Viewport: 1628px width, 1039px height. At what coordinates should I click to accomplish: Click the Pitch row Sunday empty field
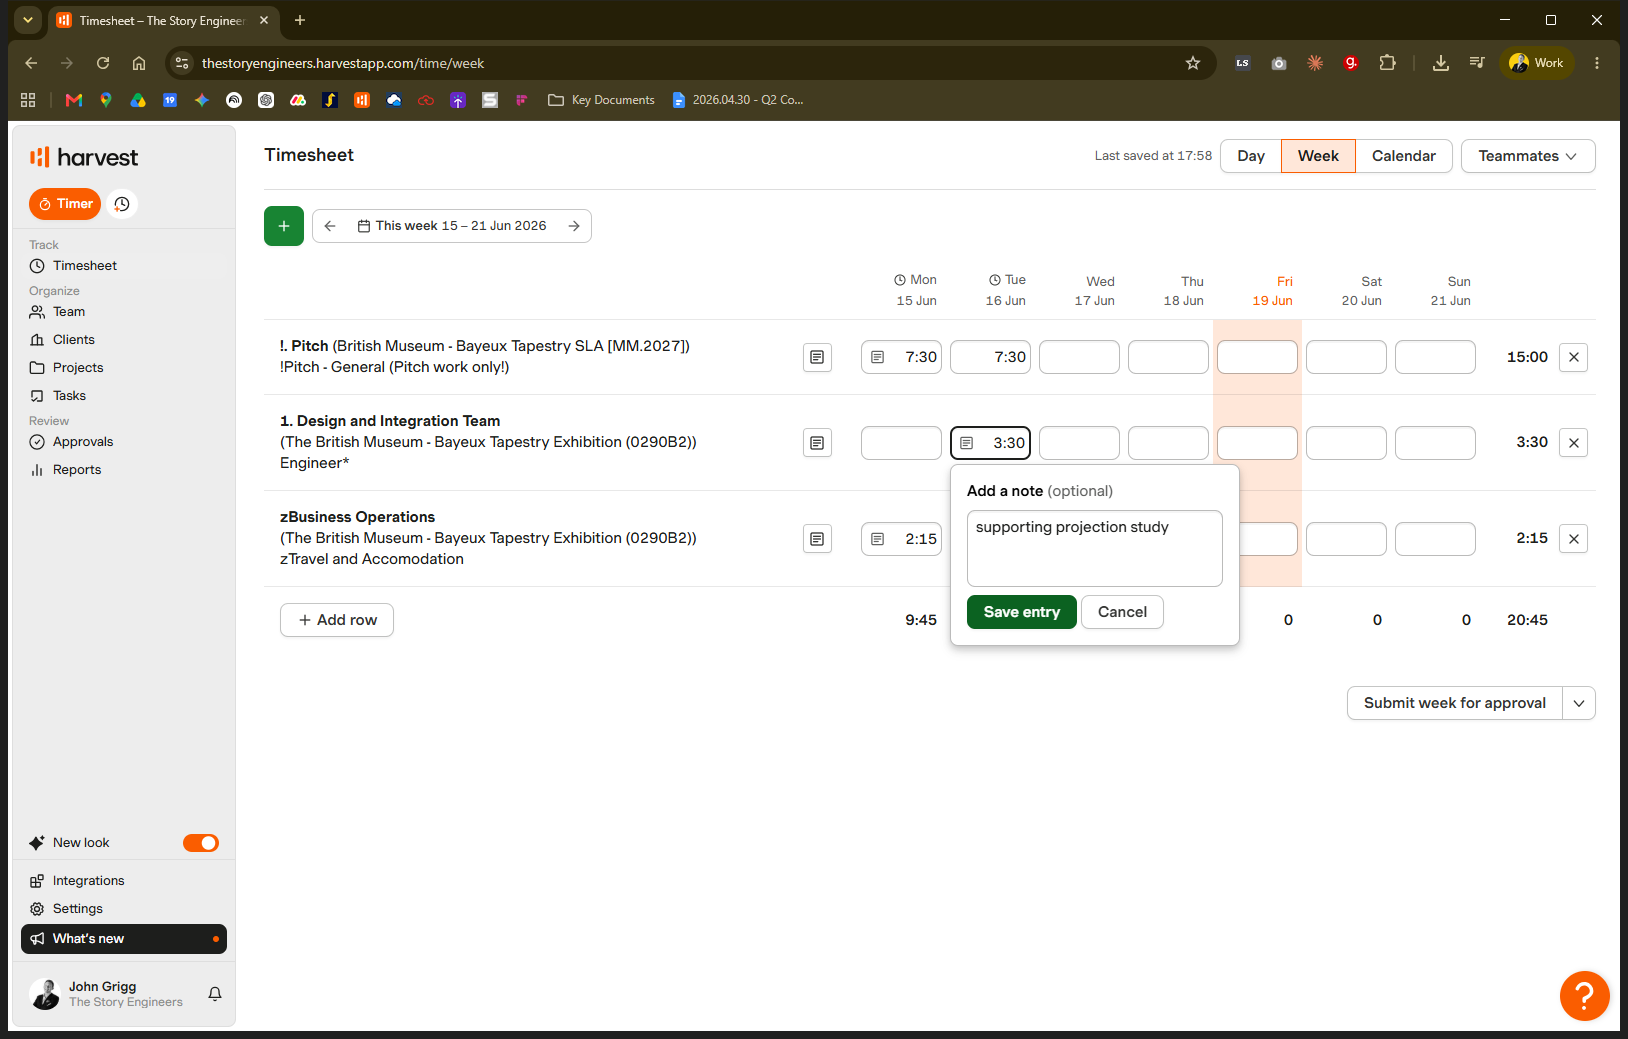[1435, 357]
